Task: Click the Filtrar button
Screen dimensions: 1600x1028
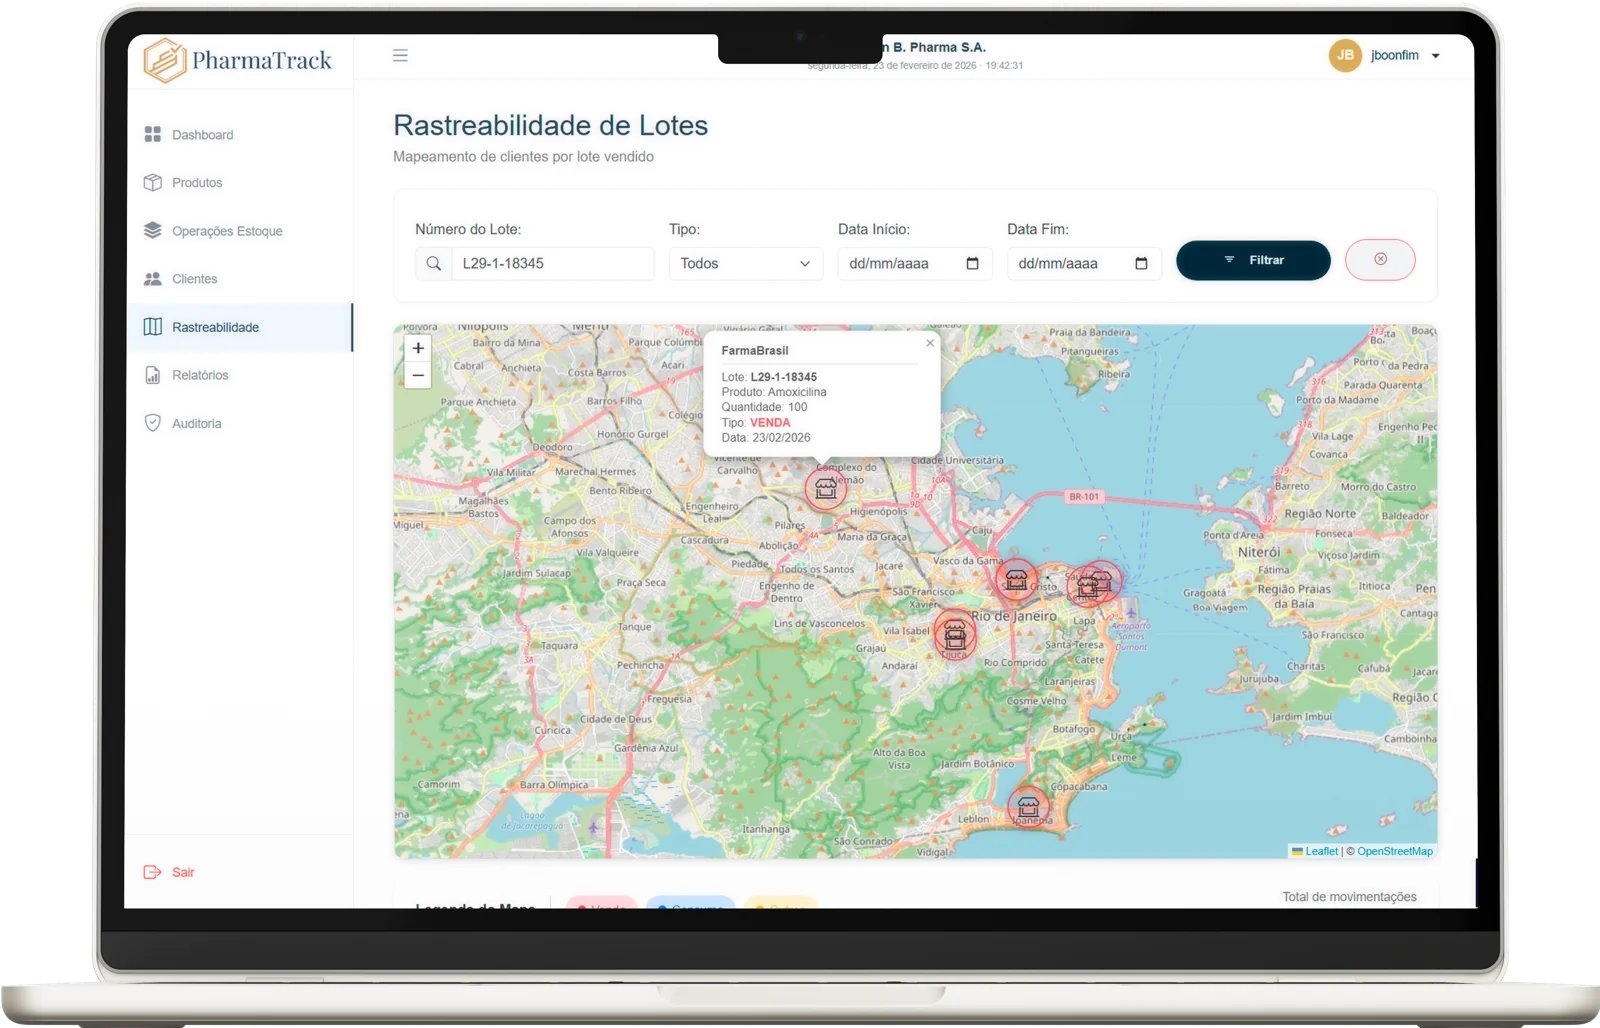Action: [x=1253, y=260]
